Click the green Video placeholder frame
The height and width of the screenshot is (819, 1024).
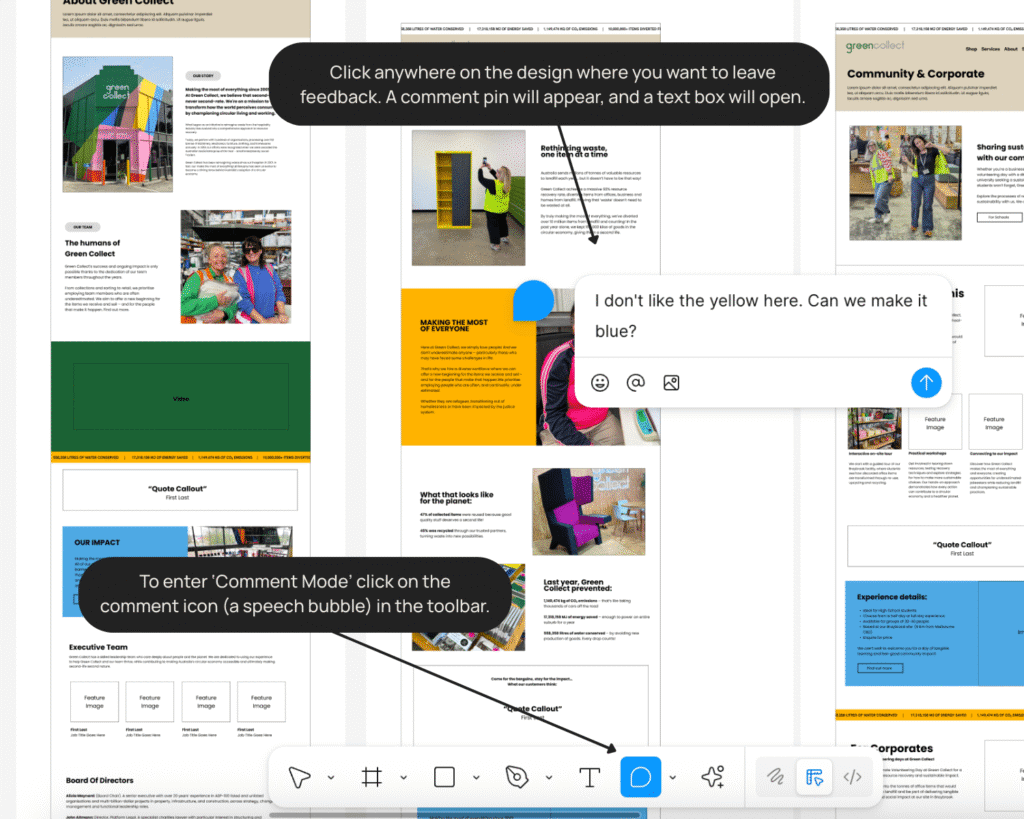coord(180,396)
